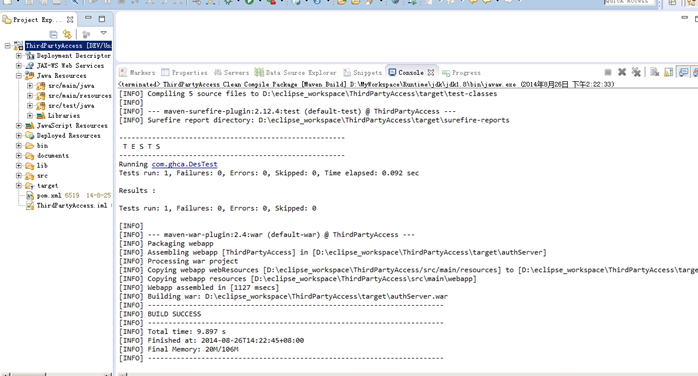The width and height of the screenshot is (698, 376).
Task: Switch to the Snippets tab
Action: pyautogui.click(x=363, y=73)
